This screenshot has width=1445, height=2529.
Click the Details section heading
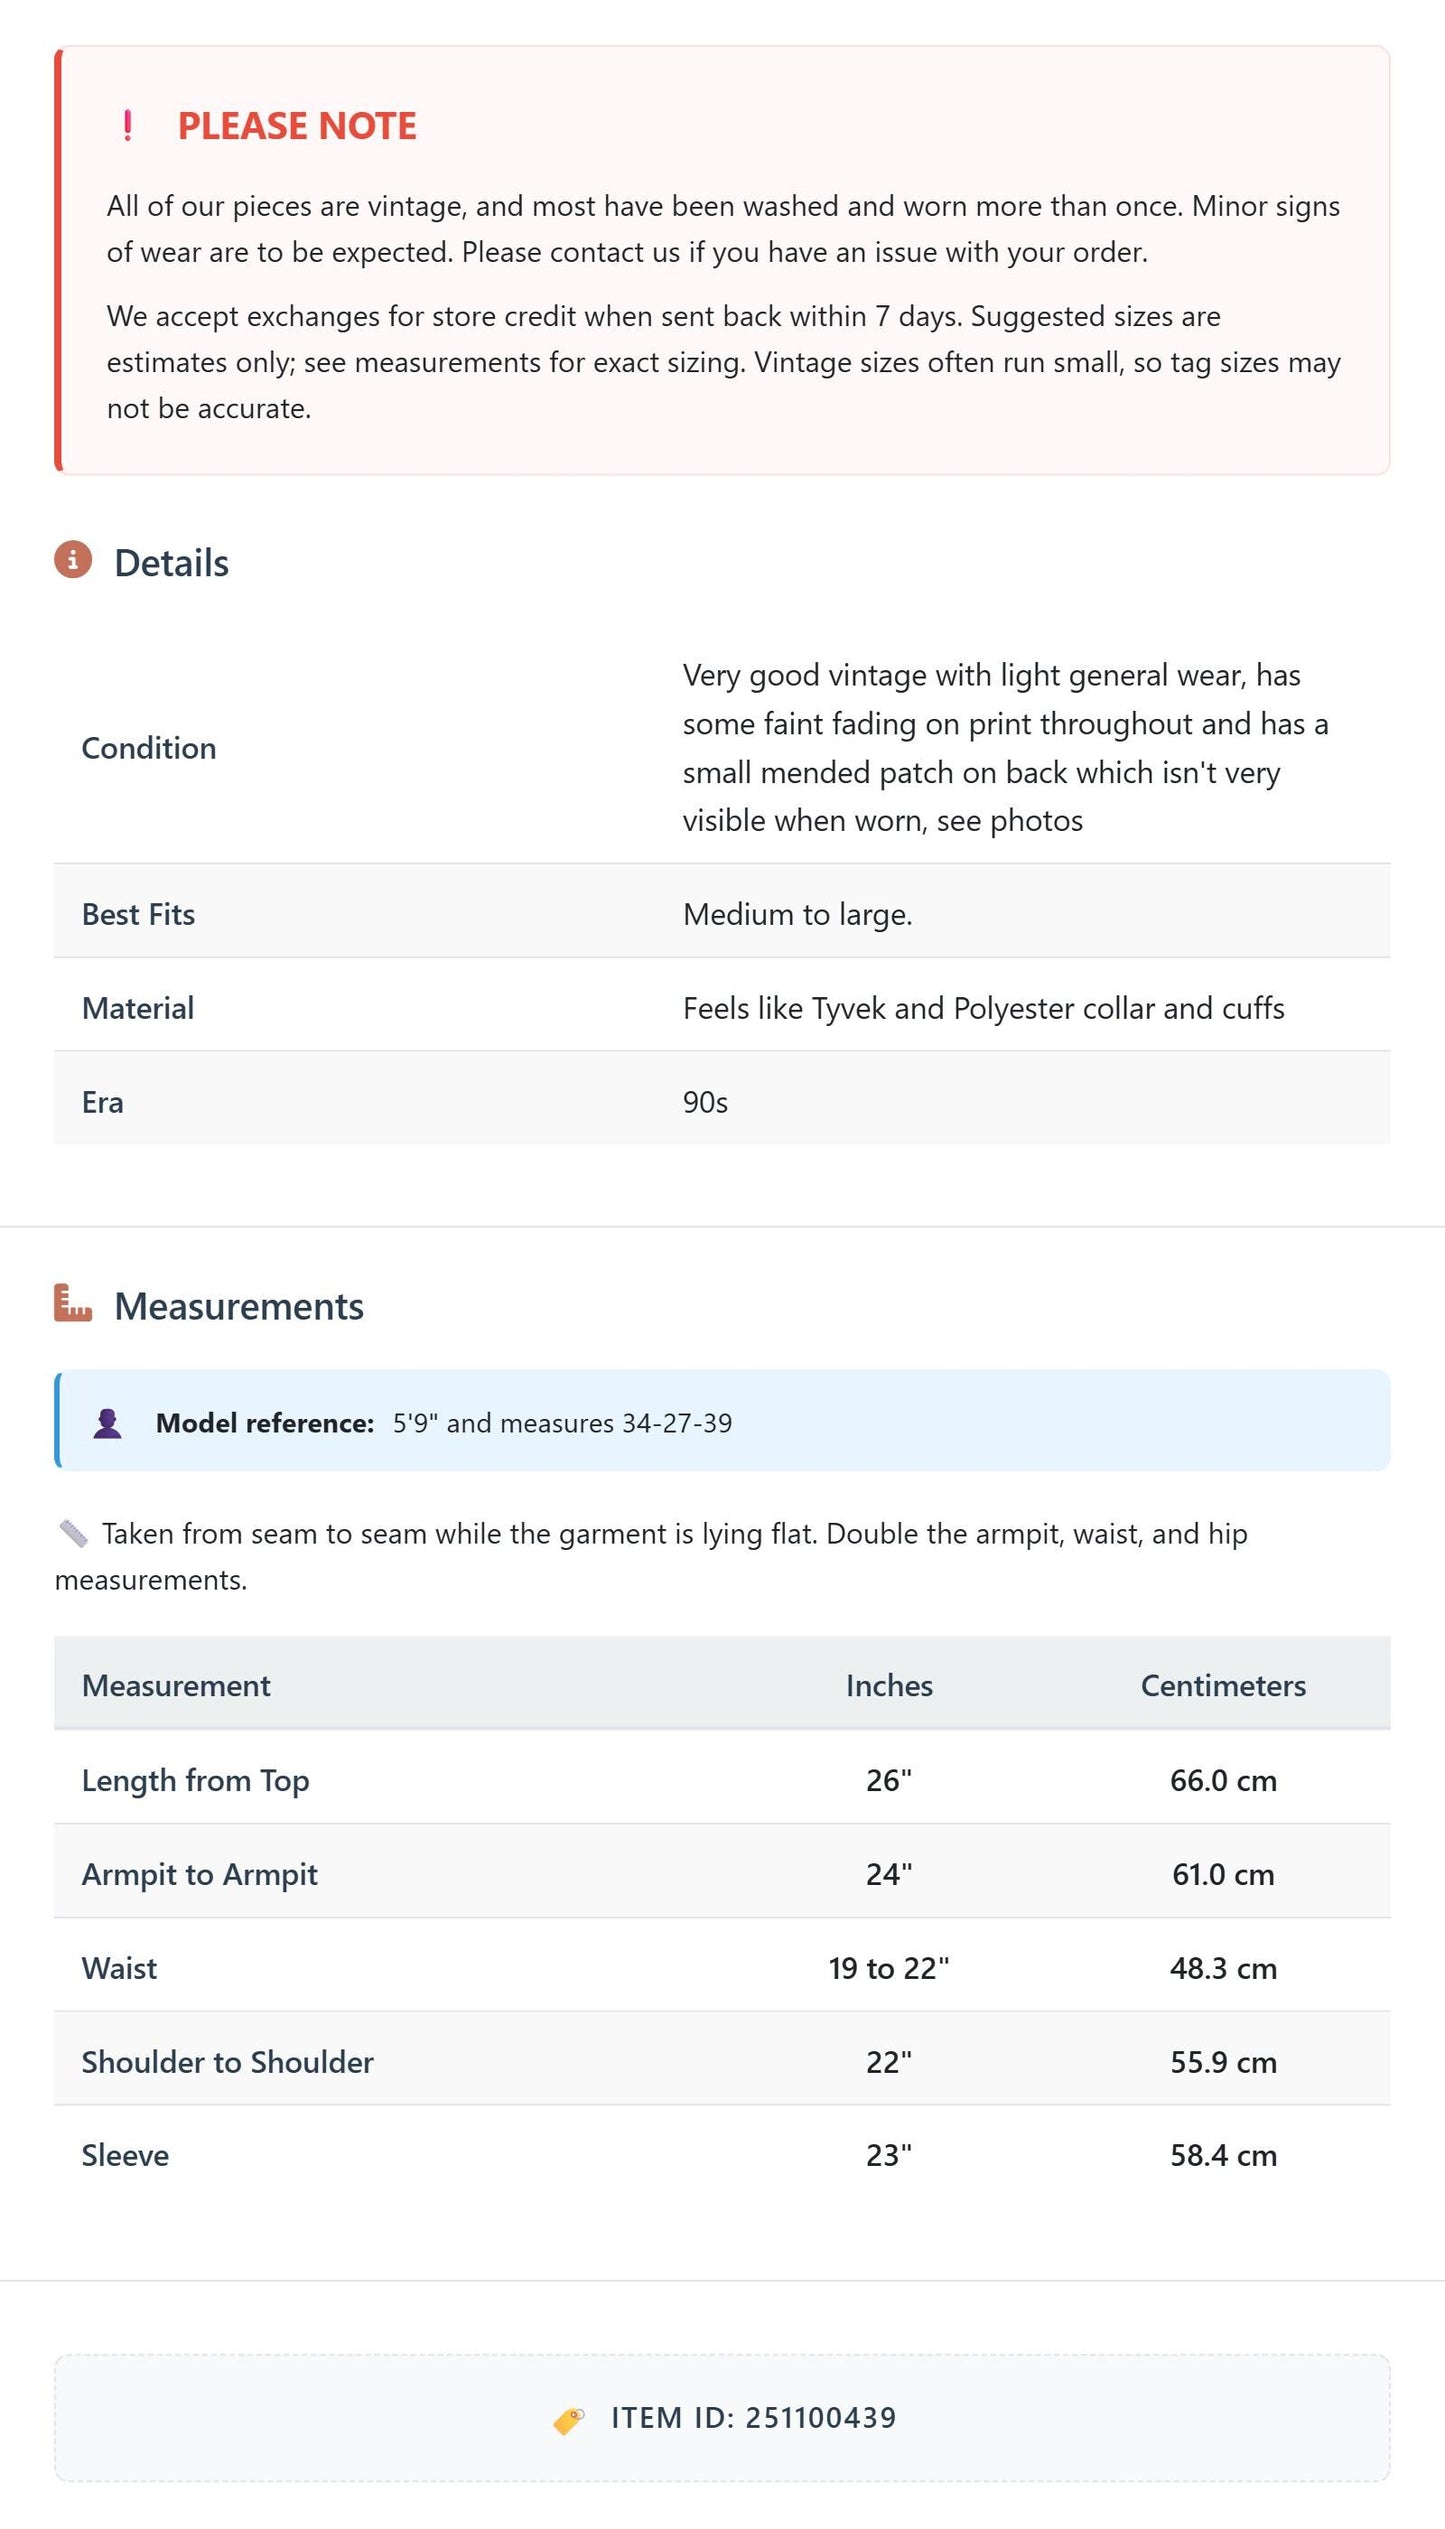171,563
